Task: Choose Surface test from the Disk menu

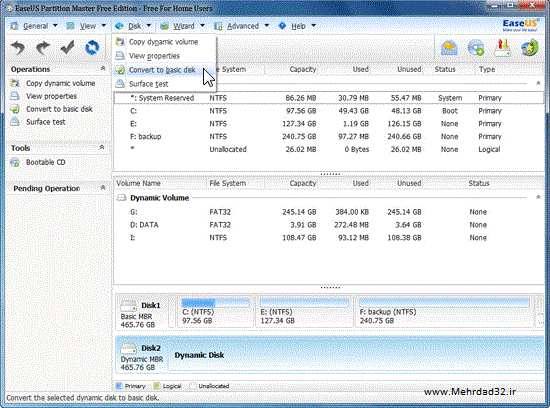Action: click(164, 84)
